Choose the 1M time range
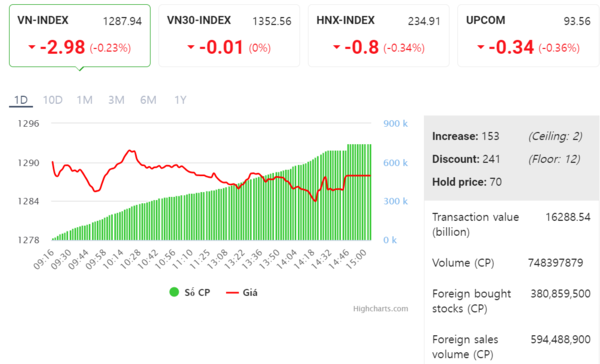 (85, 100)
